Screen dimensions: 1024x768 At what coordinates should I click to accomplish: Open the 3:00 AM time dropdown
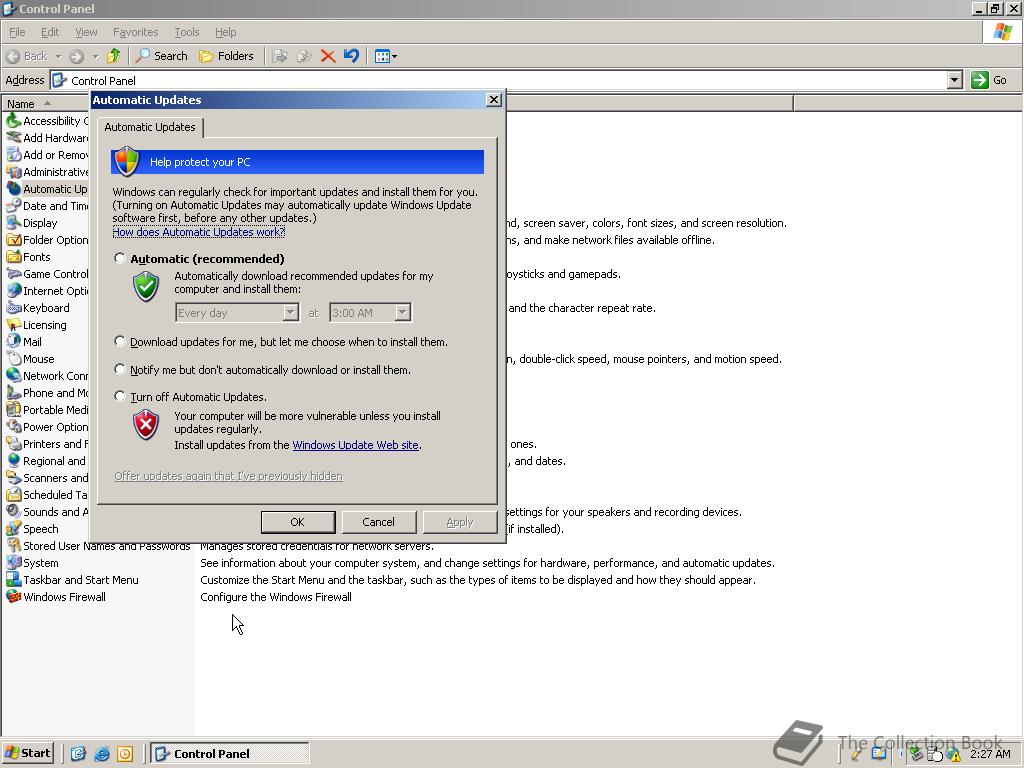370,313
